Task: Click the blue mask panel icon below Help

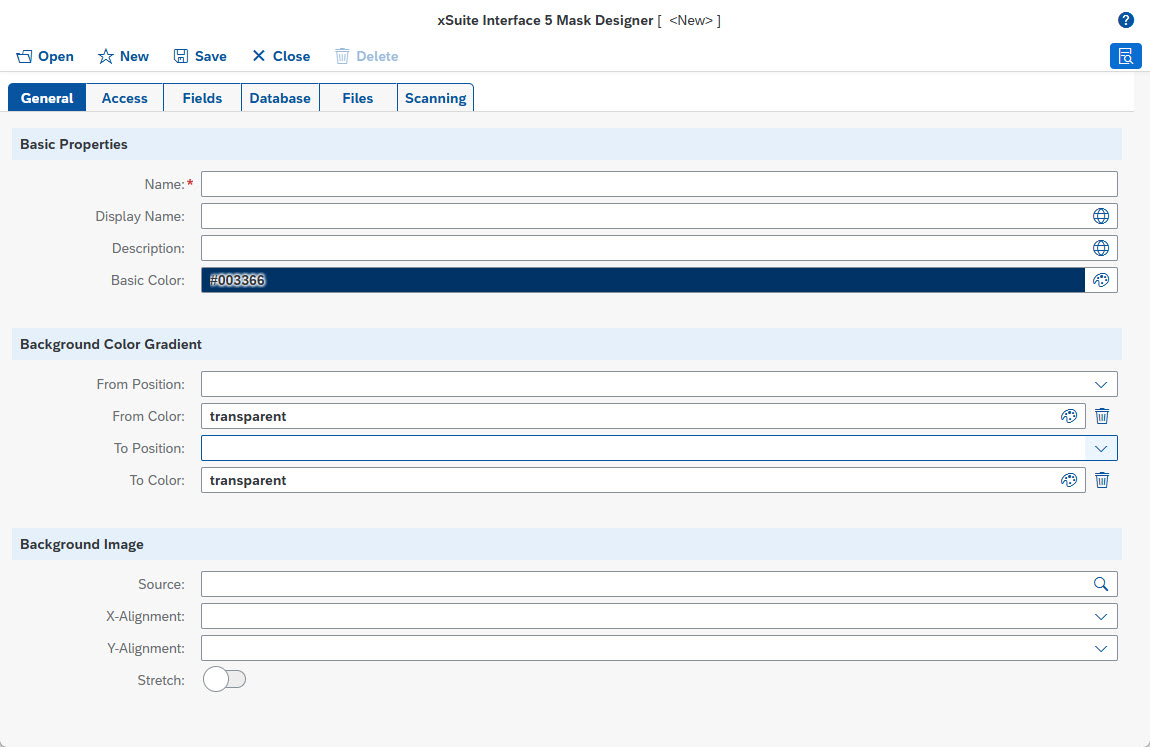Action: tap(1125, 56)
